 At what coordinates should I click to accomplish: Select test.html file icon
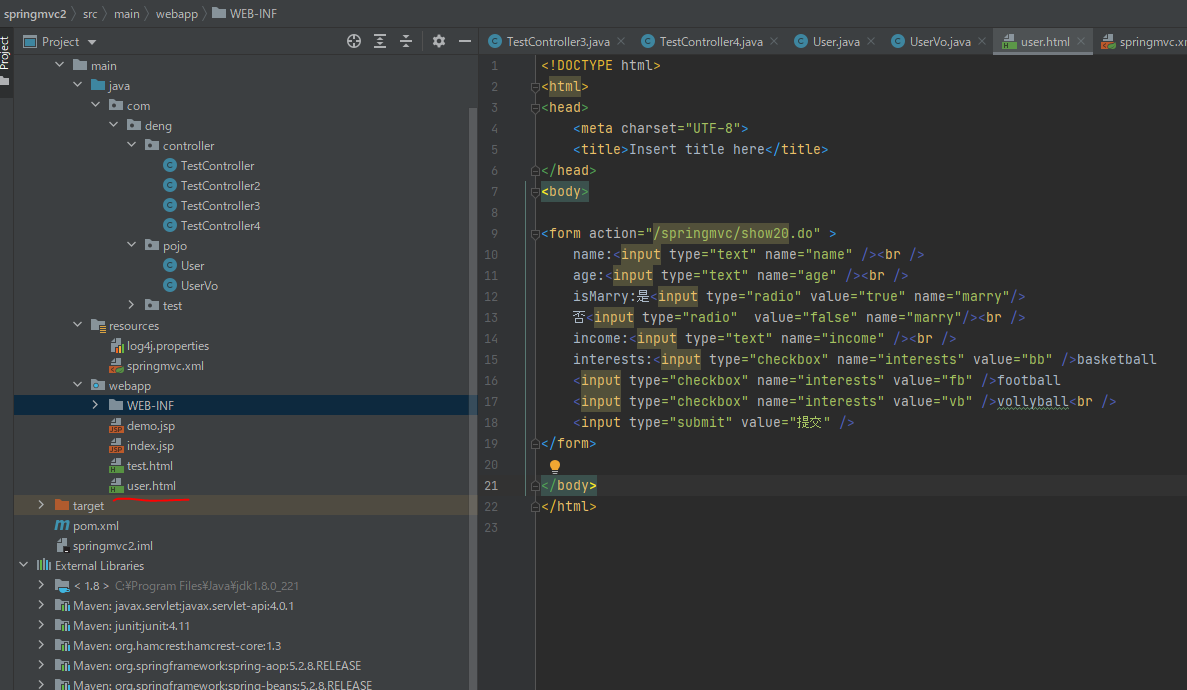tap(117, 466)
